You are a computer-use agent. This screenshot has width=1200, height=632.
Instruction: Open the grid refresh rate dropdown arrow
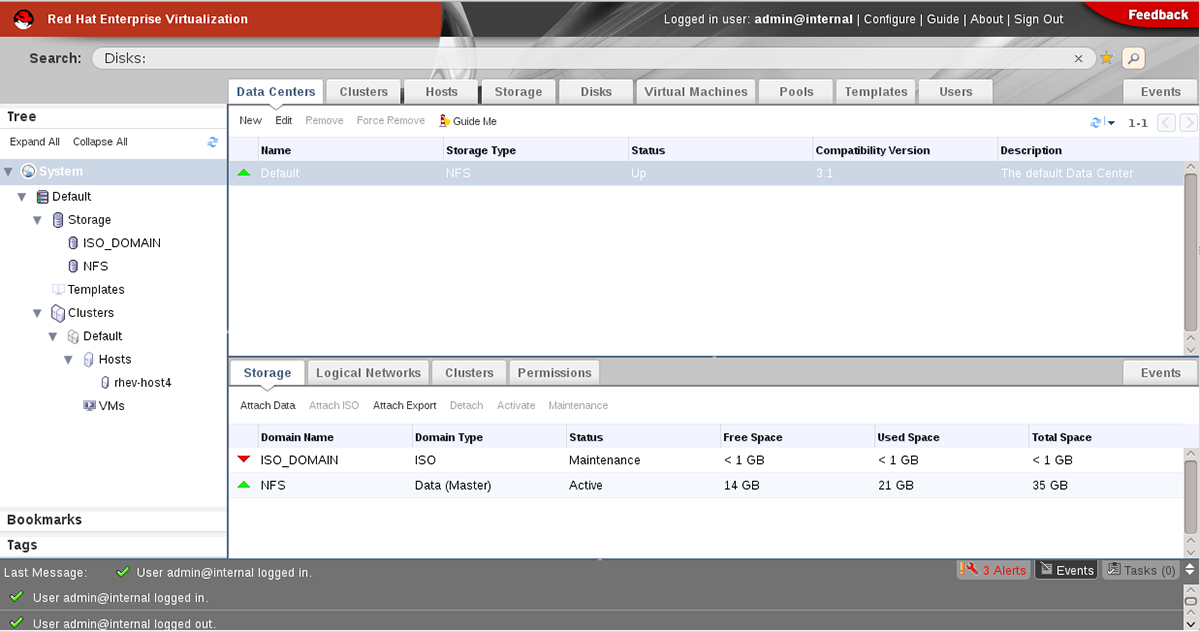1110,121
